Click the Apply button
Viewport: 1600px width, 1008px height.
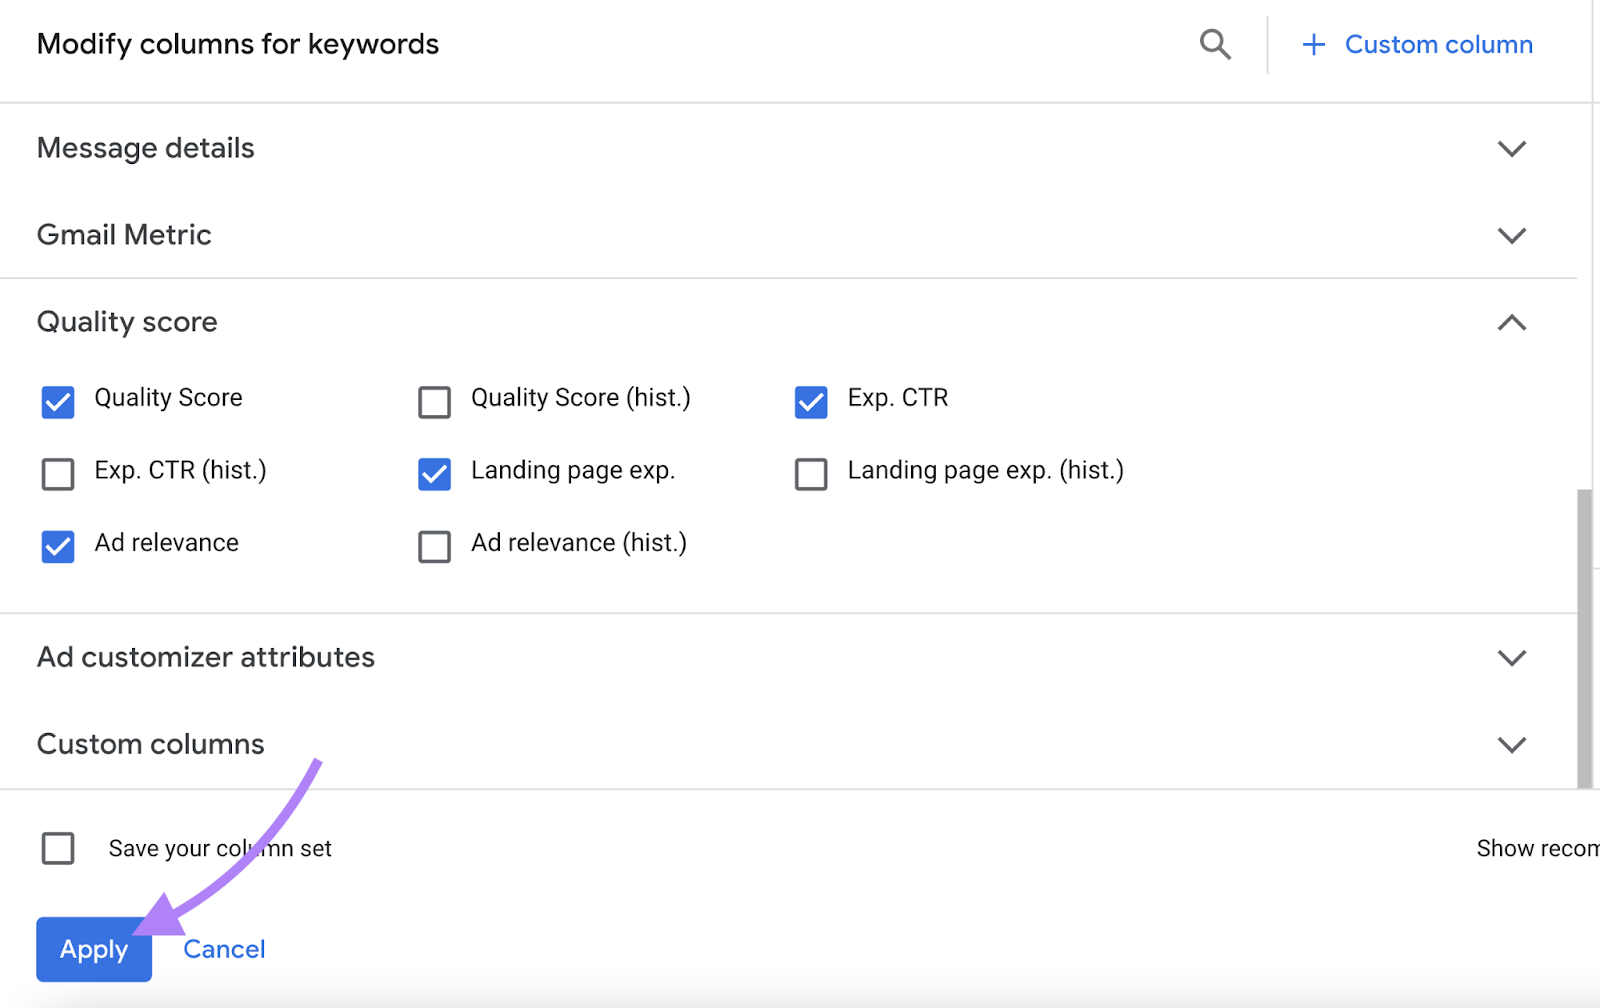93,949
